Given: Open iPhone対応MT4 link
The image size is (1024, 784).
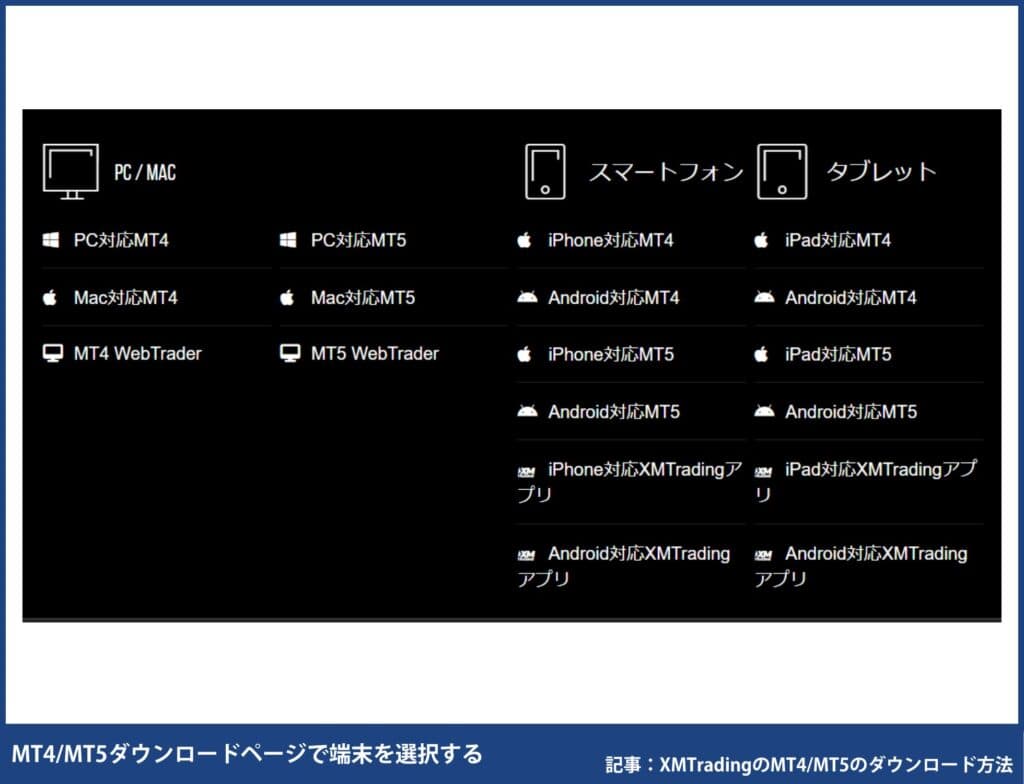Looking at the screenshot, I should tap(611, 240).
